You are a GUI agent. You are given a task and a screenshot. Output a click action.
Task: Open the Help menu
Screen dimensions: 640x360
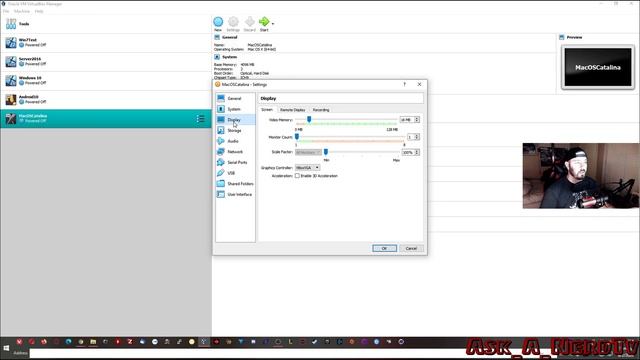point(39,11)
